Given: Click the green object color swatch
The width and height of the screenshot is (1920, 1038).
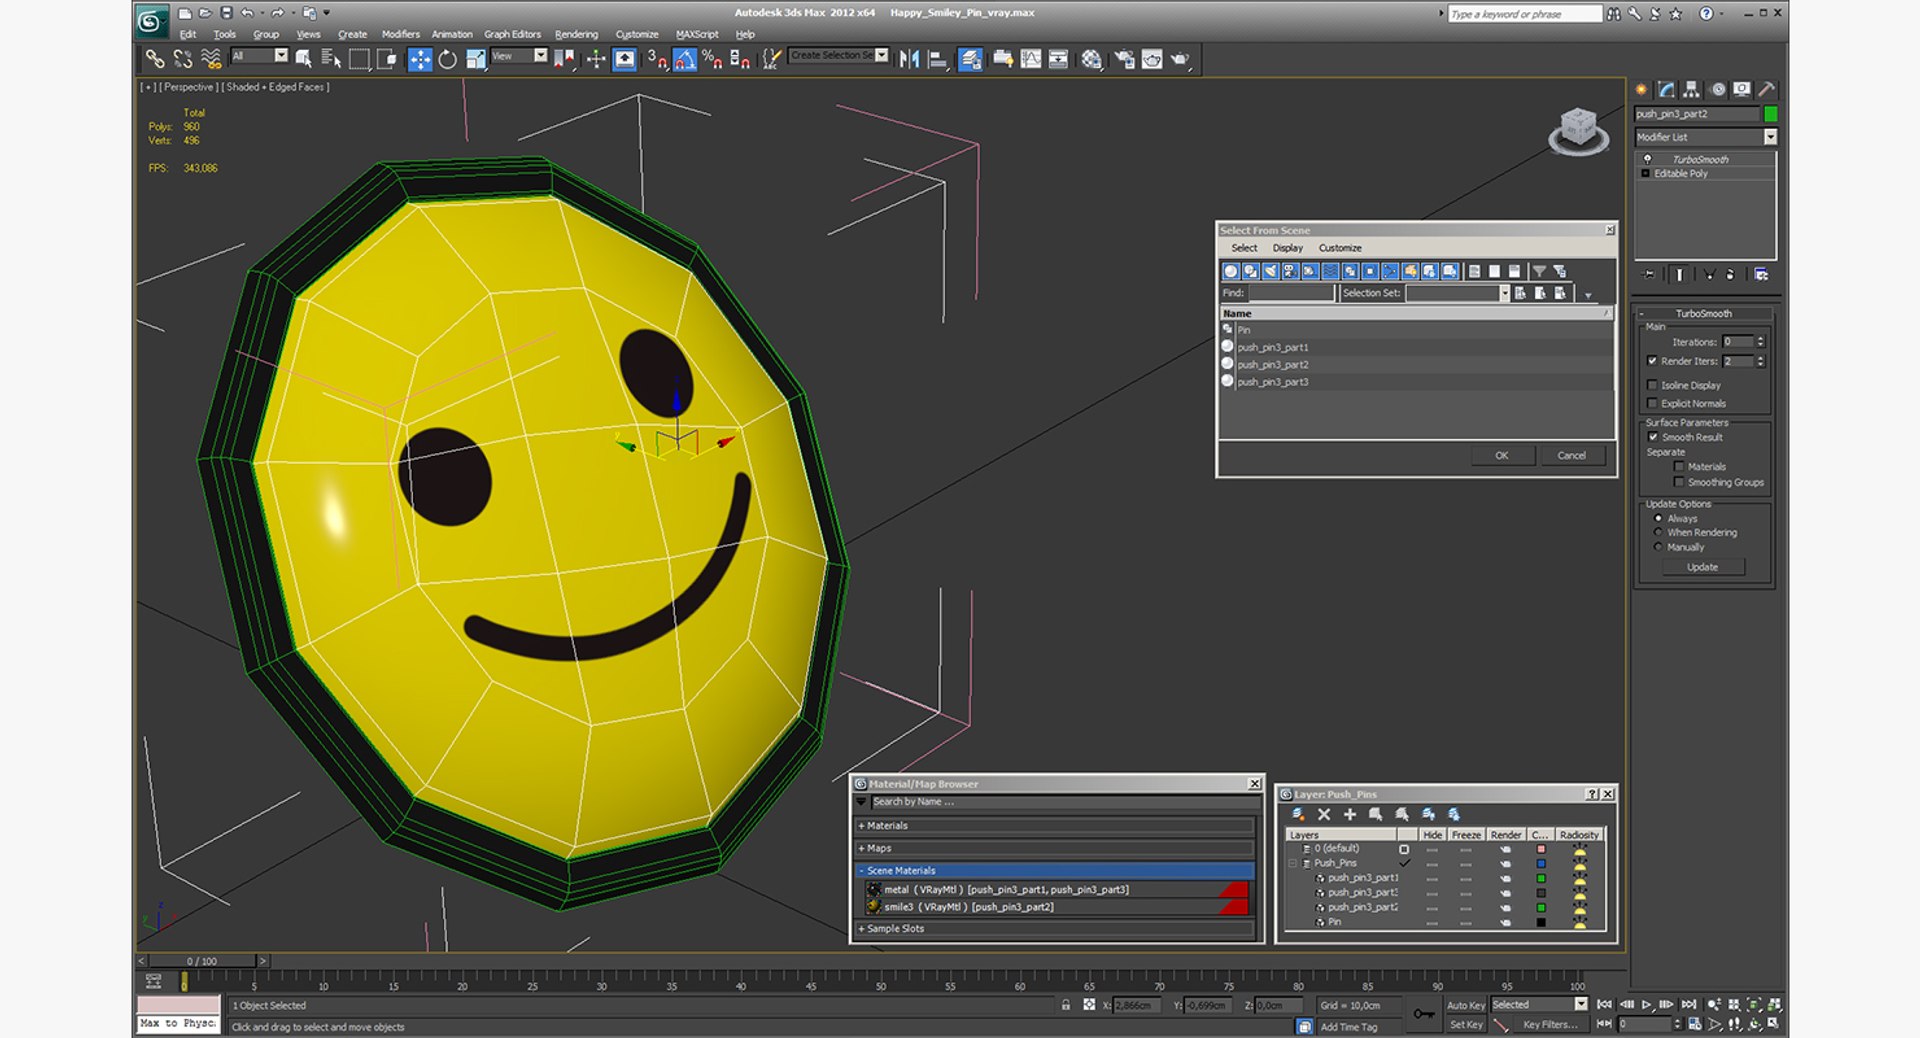Looking at the screenshot, I should 1770,114.
